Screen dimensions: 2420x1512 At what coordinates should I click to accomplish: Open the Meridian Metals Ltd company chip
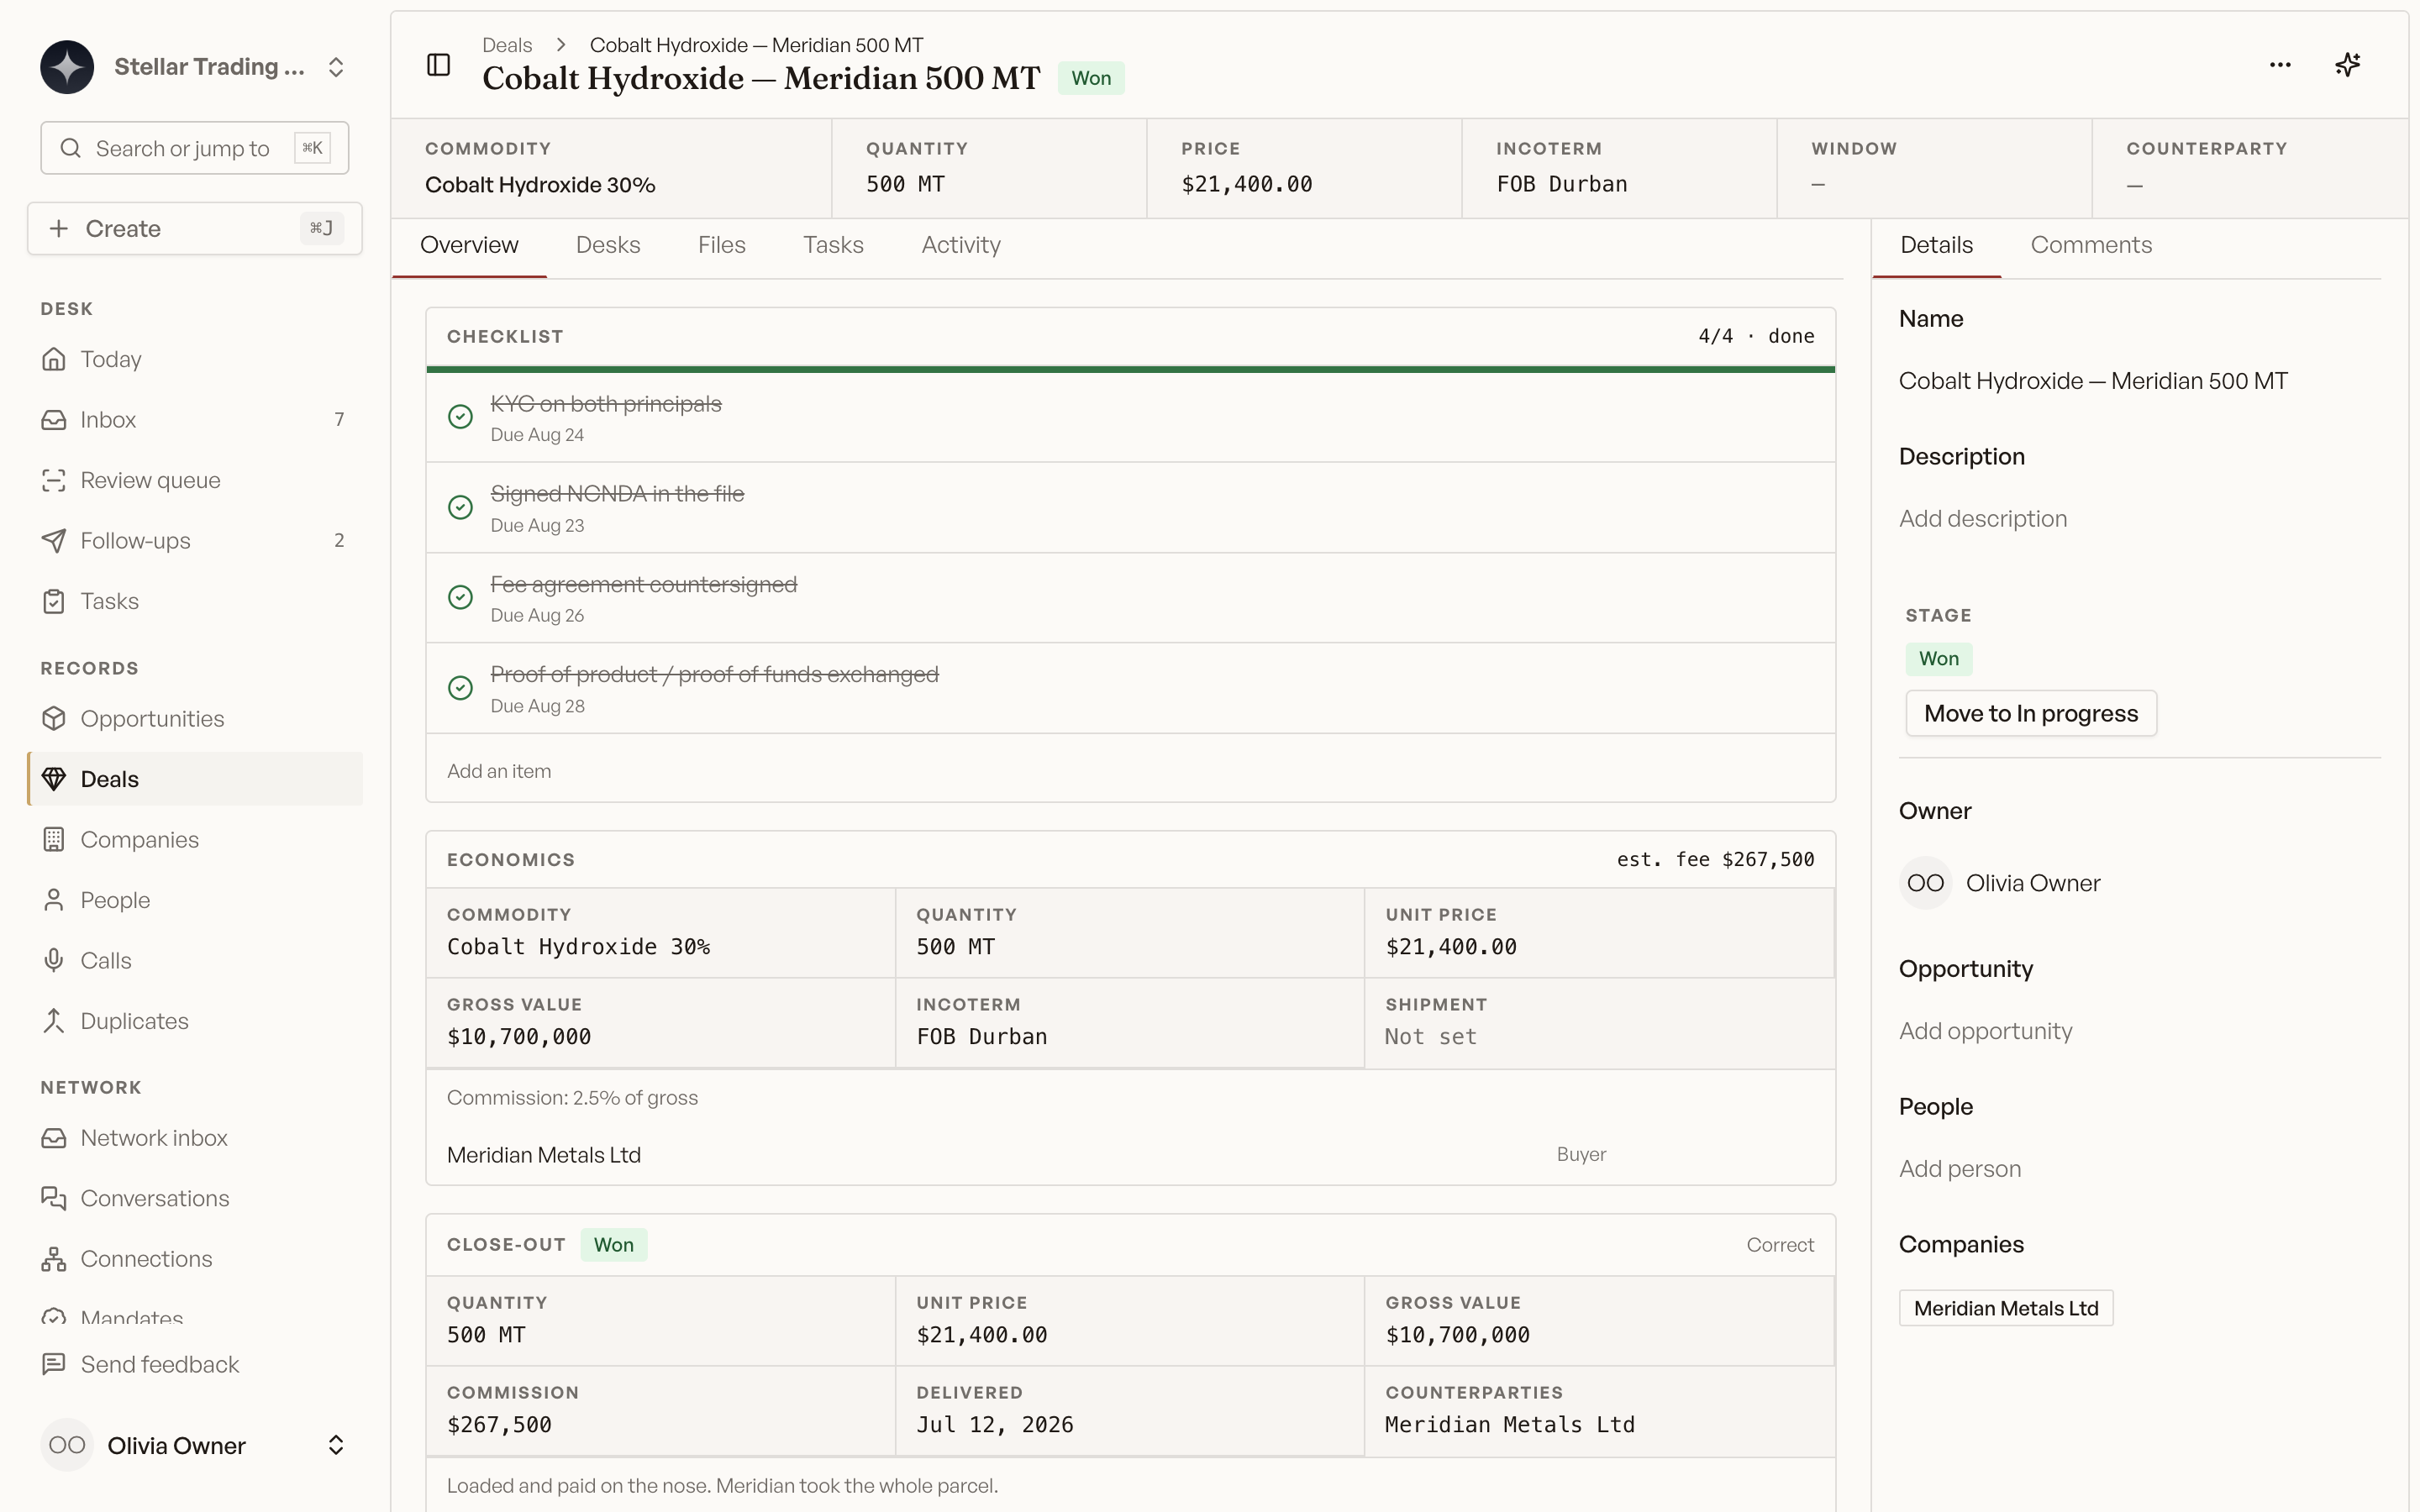[2006, 1308]
